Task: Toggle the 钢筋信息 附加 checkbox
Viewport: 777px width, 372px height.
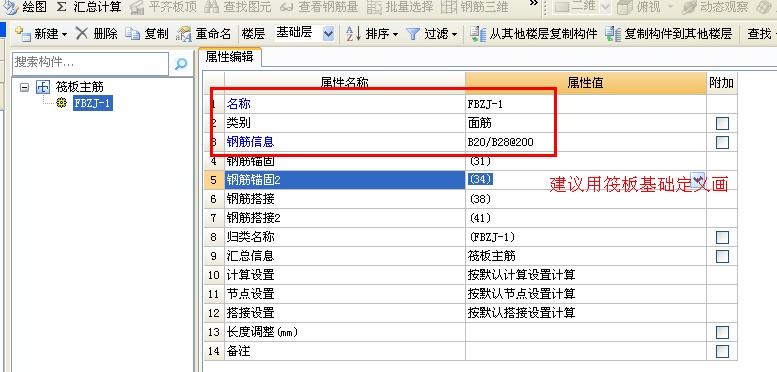Action: click(722, 142)
